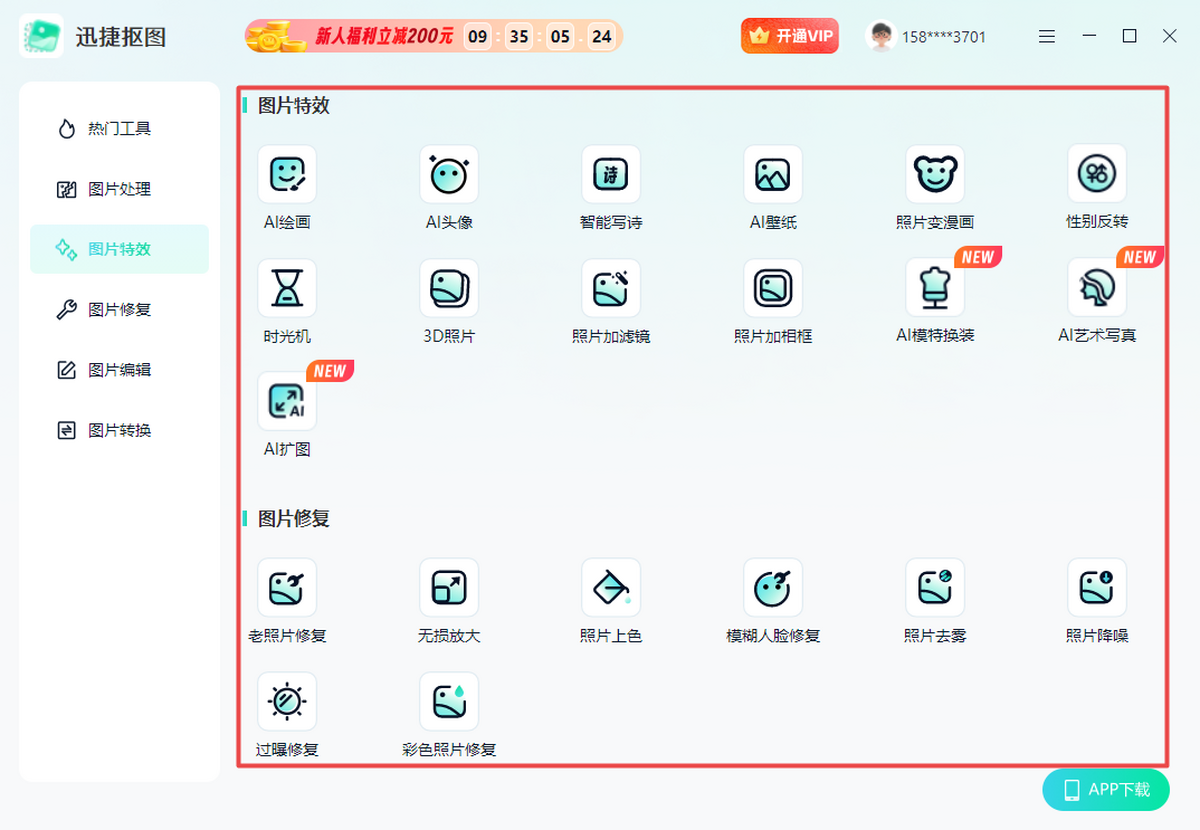Screen dimensions: 1200x830
Task: Go to 图片修复 in sidebar
Action: tap(119, 310)
